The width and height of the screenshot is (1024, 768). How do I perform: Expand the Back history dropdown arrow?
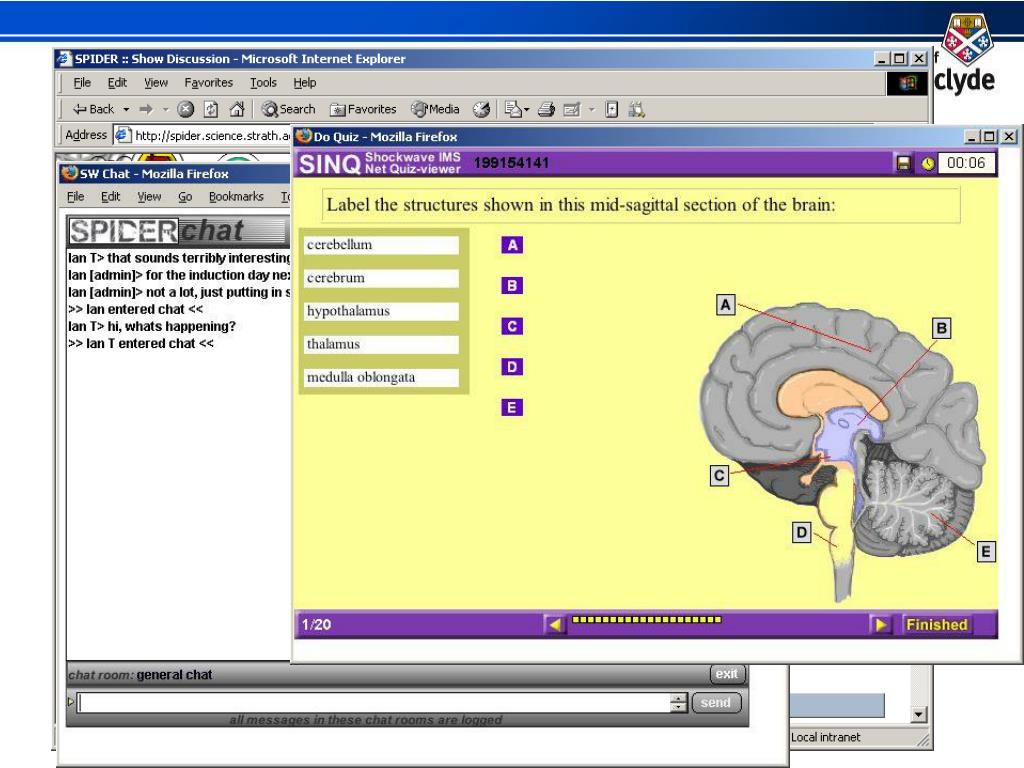(126, 110)
